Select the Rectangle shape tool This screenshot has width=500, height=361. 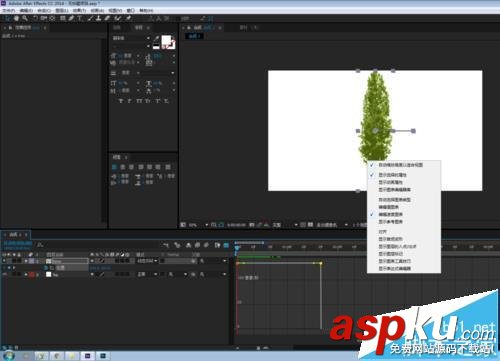pos(63,18)
